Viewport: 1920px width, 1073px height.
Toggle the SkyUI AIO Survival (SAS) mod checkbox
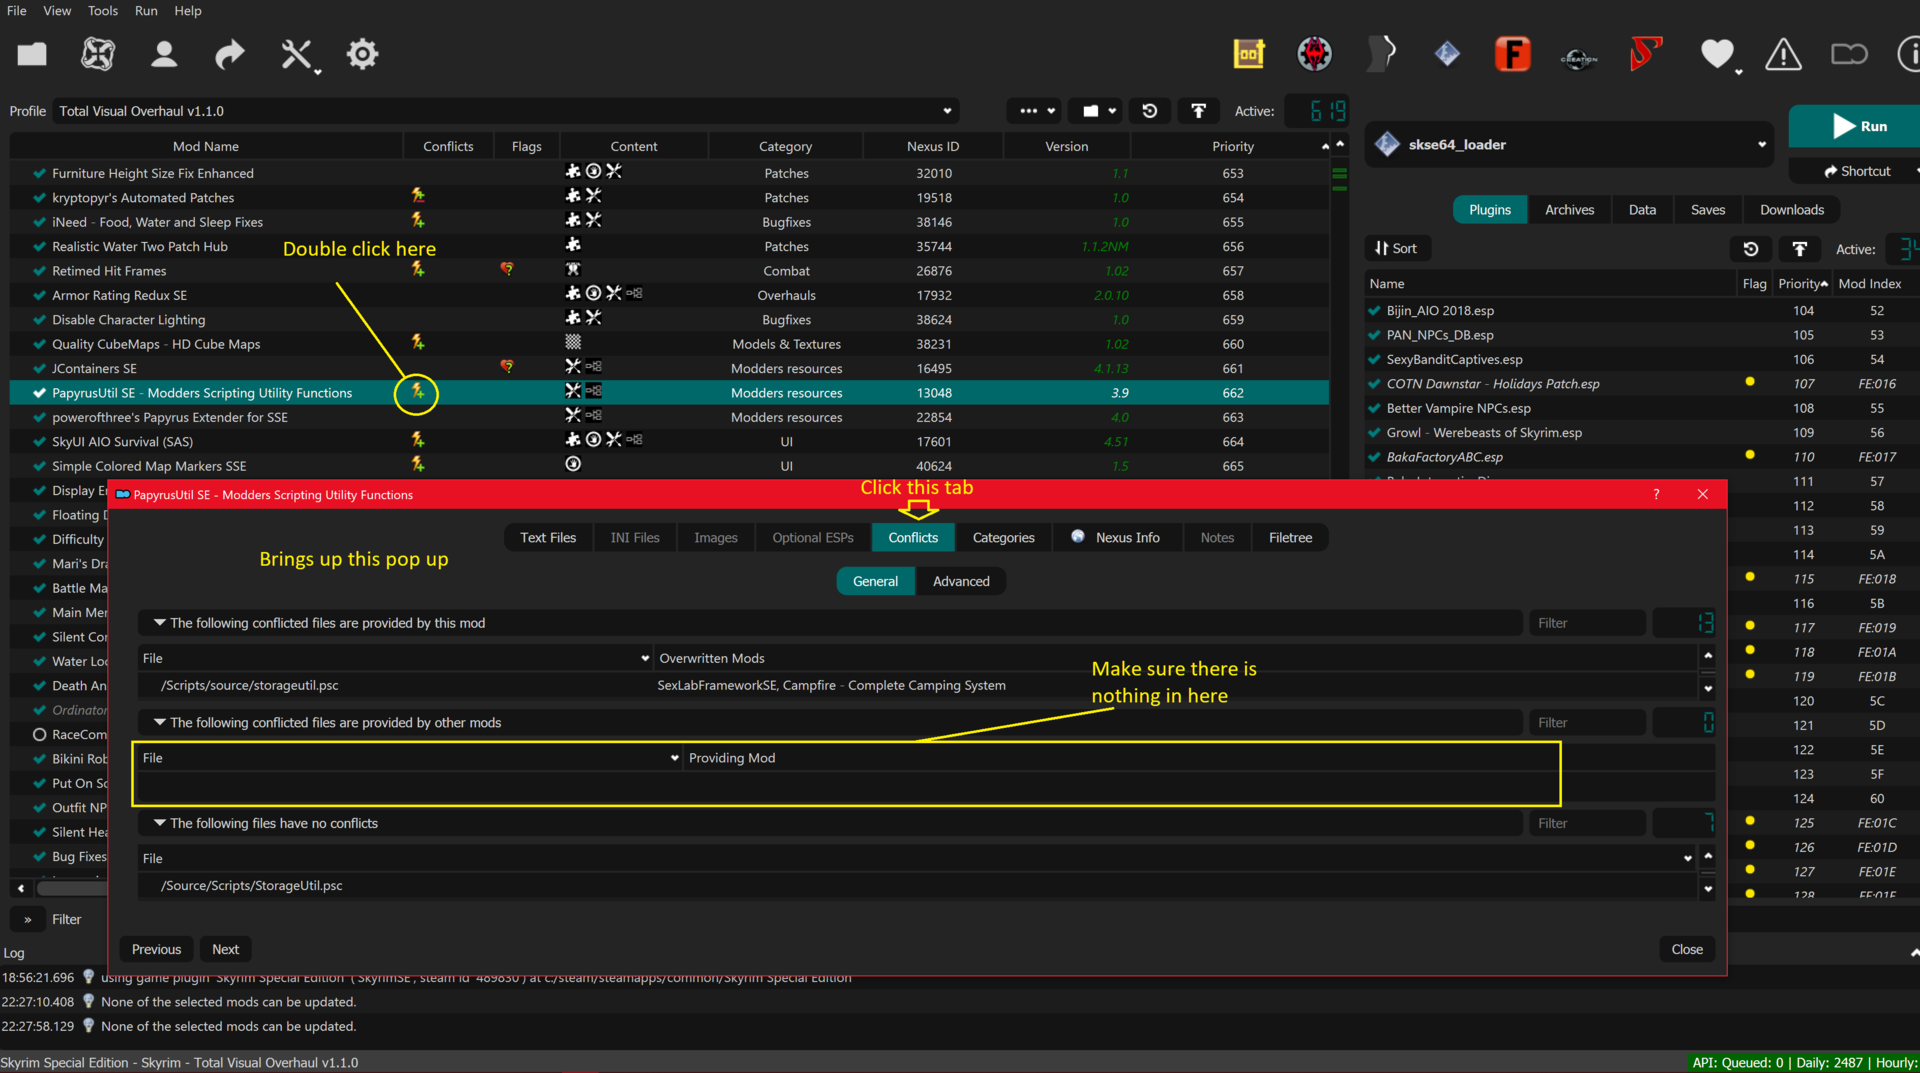point(40,442)
